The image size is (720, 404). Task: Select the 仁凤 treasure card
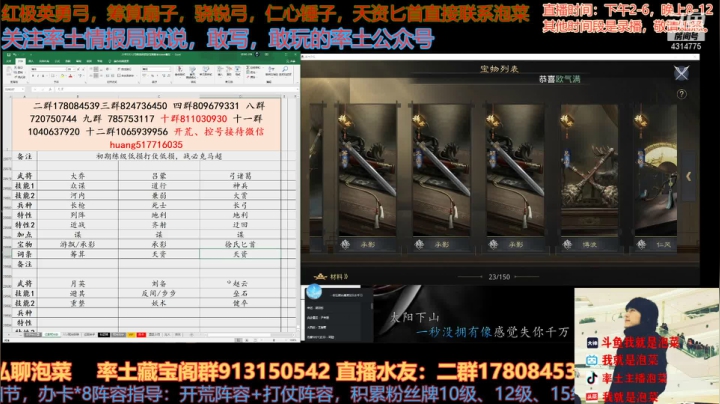pyautogui.click(x=657, y=178)
